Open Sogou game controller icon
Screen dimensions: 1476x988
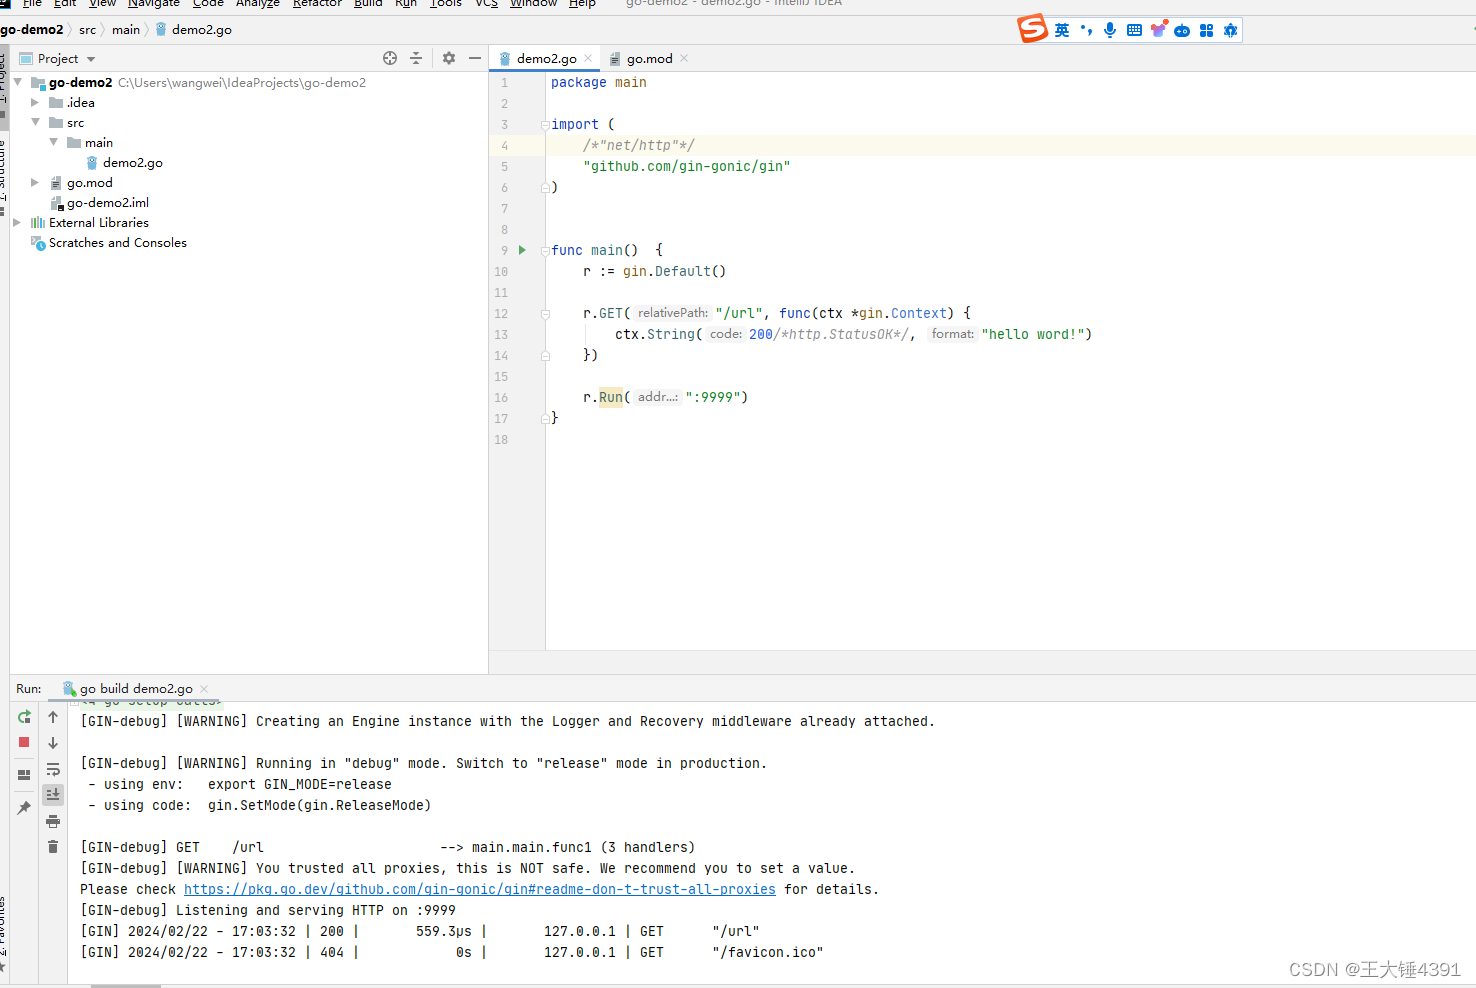(x=1182, y=30)
